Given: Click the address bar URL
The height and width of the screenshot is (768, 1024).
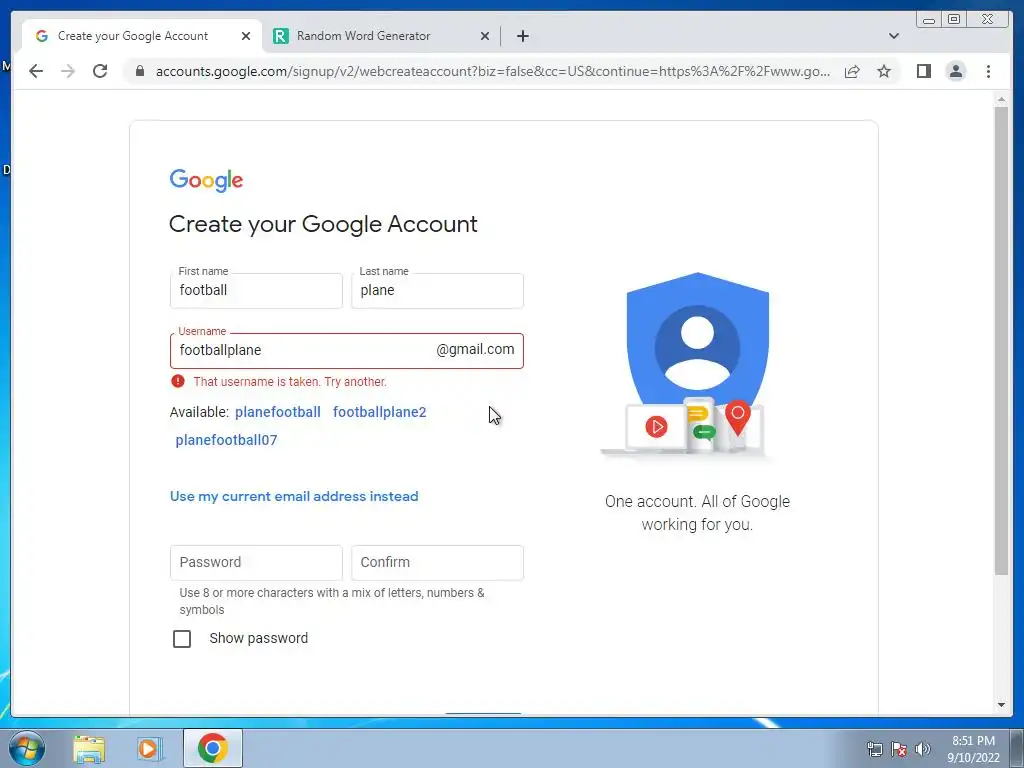Looking at the screenshot, I should click(x=493, y=71).
